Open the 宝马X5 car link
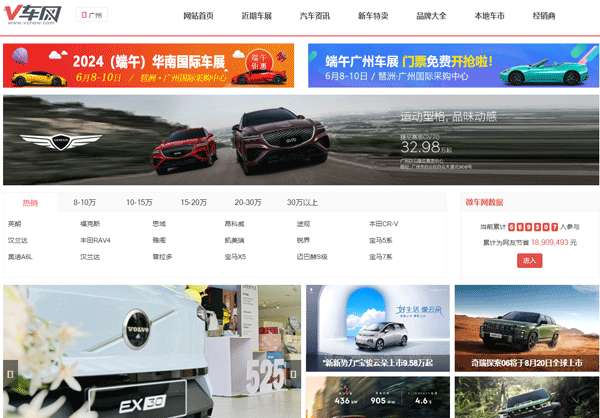 click(235, 257)
